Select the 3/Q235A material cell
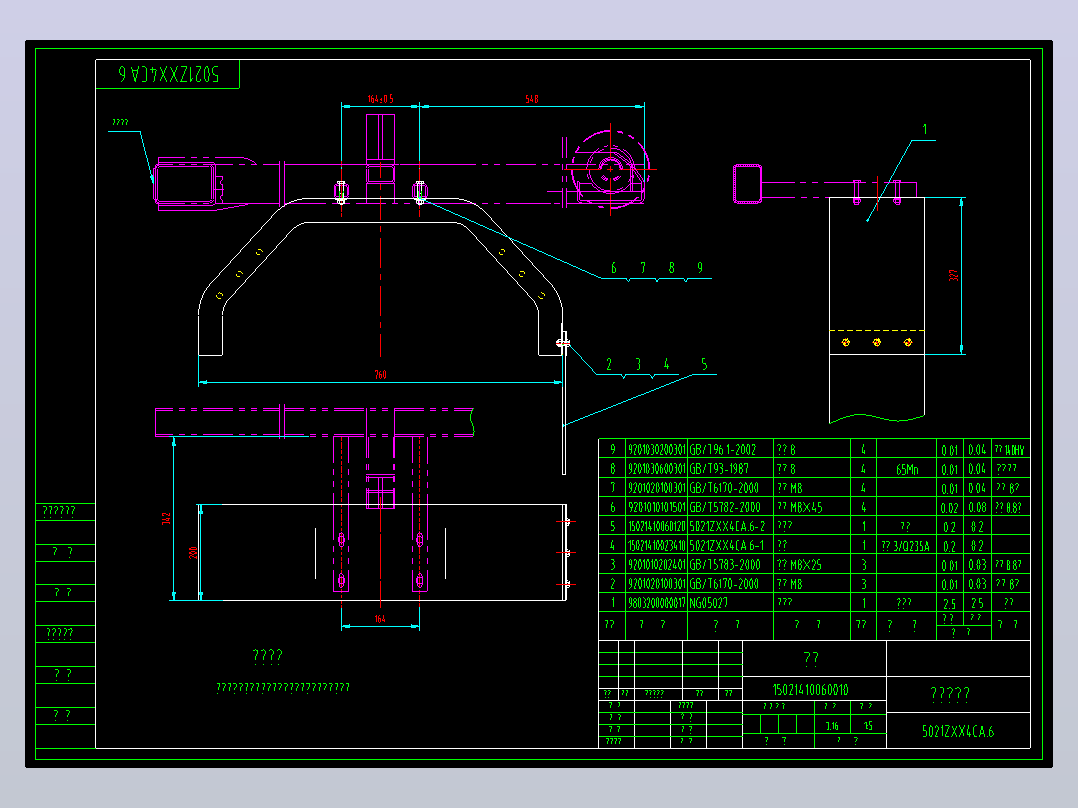 905,546
